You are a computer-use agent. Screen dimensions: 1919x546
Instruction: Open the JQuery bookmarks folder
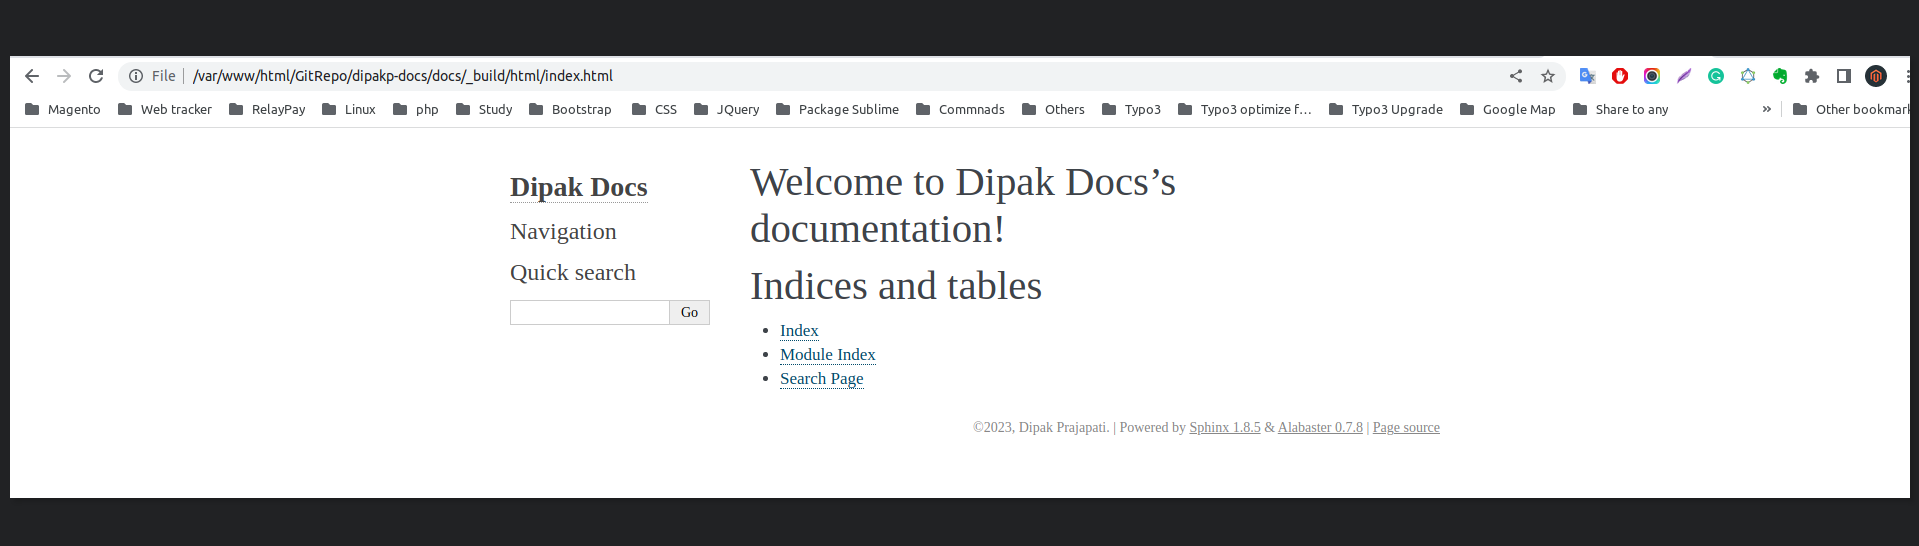coord(727,110)
